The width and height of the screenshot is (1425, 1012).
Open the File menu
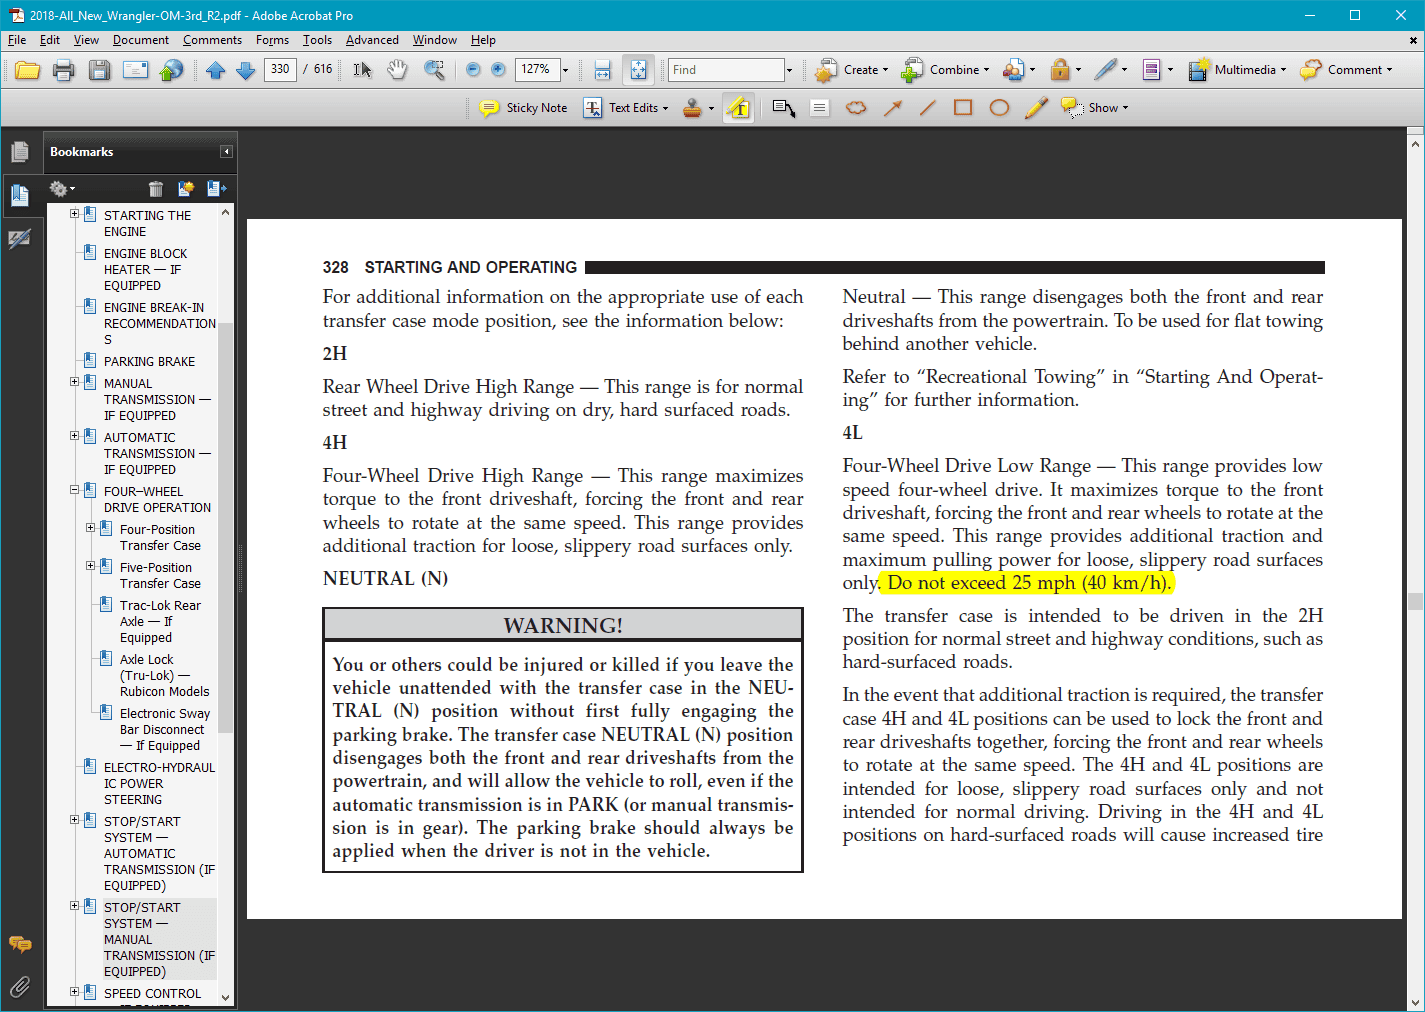(17, 40)
